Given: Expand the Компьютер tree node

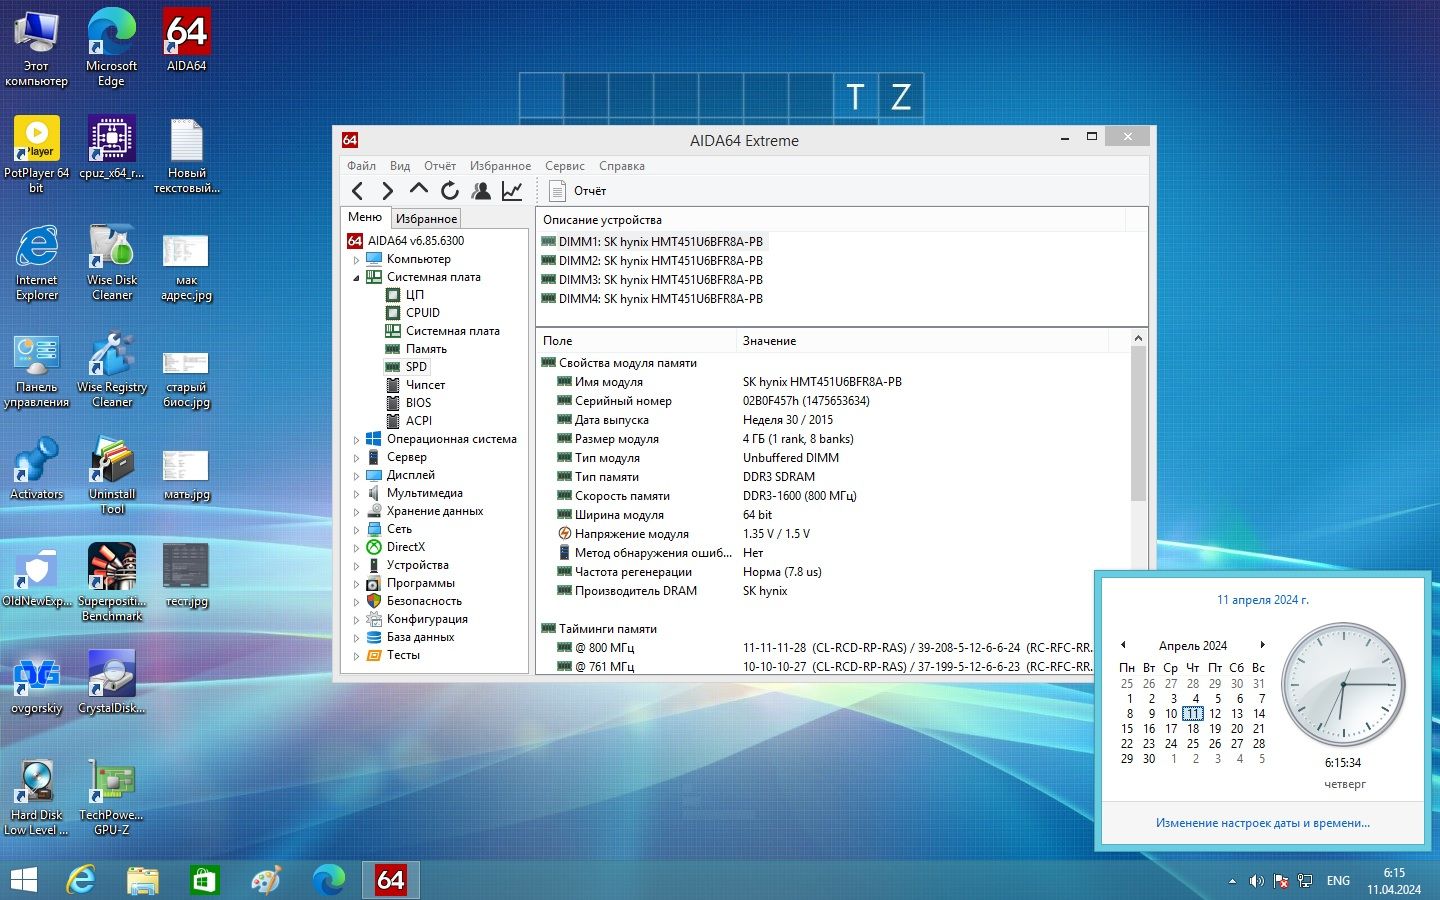Looking at the screenshot, I should [x=356, y=260].
